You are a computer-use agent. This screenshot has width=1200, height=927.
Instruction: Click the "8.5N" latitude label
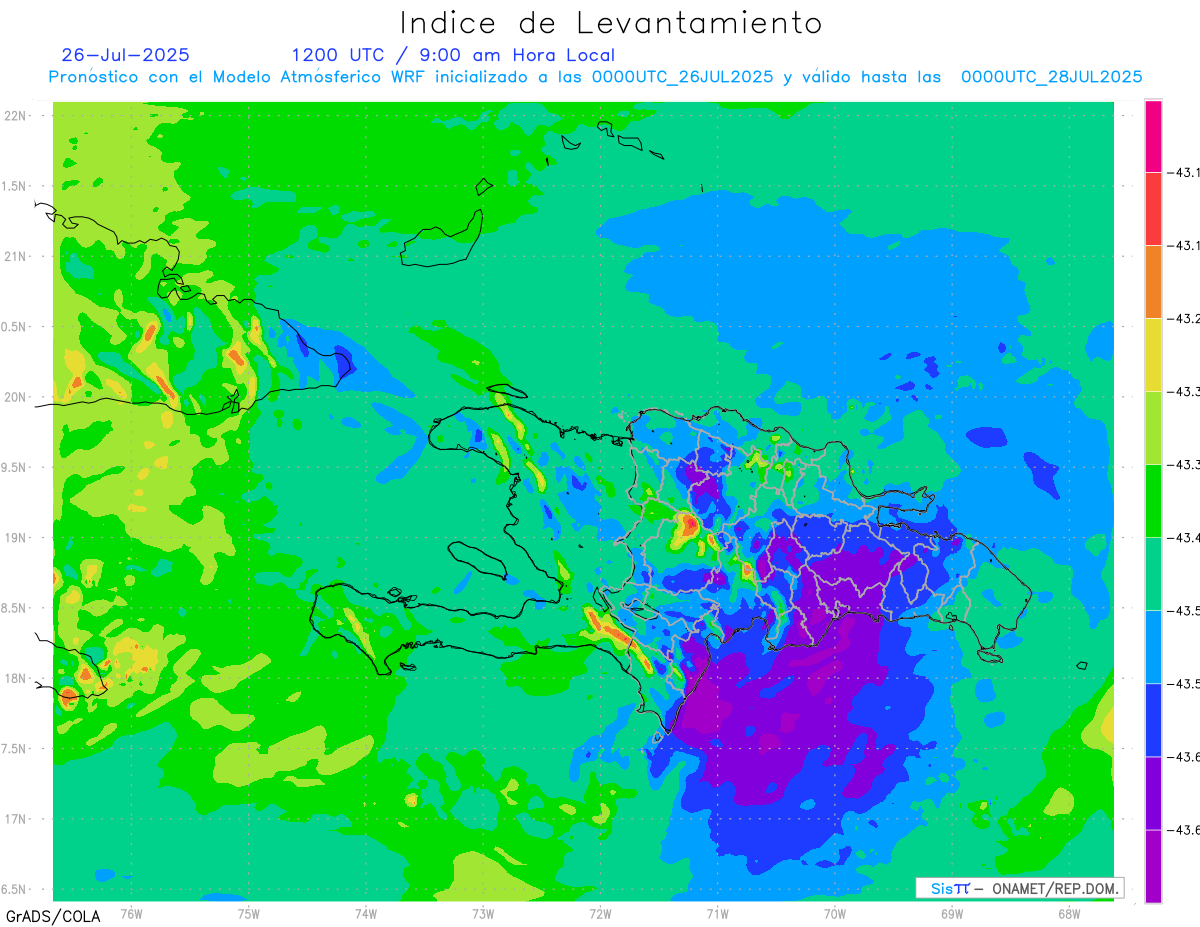tap(14, 608)
